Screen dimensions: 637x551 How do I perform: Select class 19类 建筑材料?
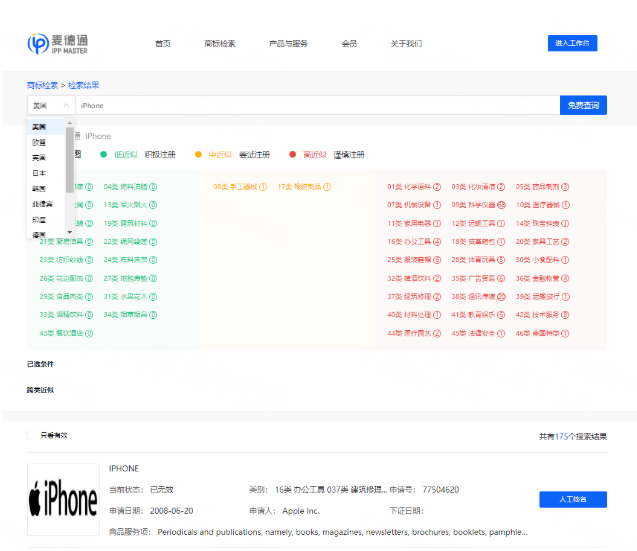tap(130, 223)
